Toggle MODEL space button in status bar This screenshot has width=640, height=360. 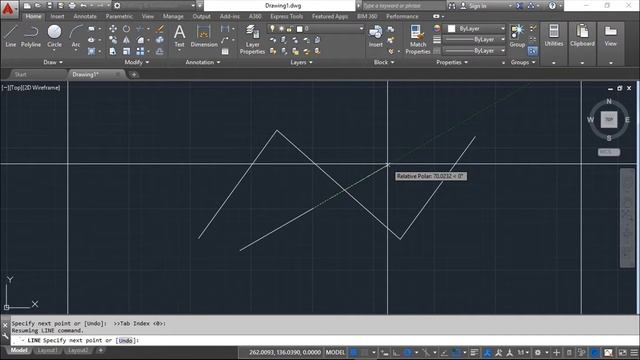tap(336, 352)
